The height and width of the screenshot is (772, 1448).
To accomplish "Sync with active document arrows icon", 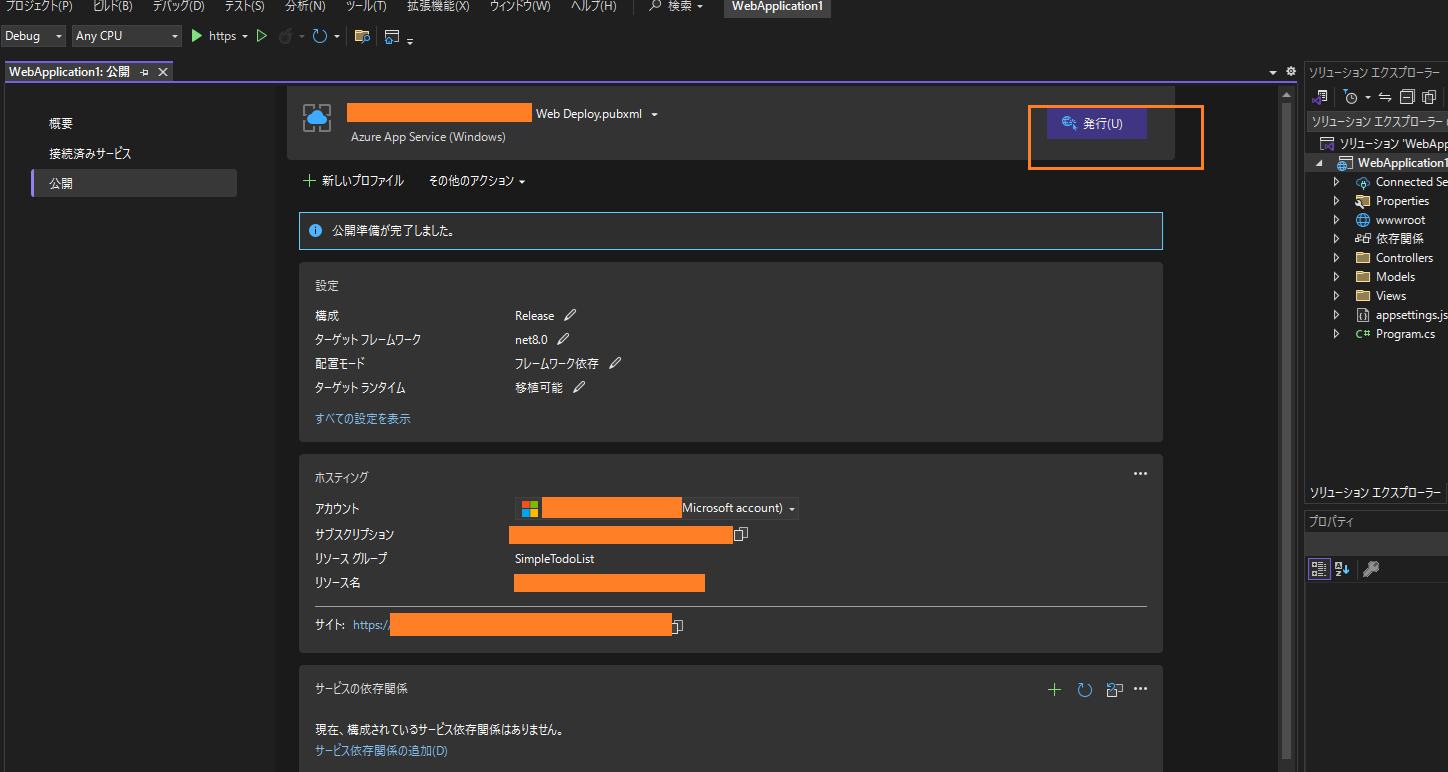I will (x=1385, y=97).
